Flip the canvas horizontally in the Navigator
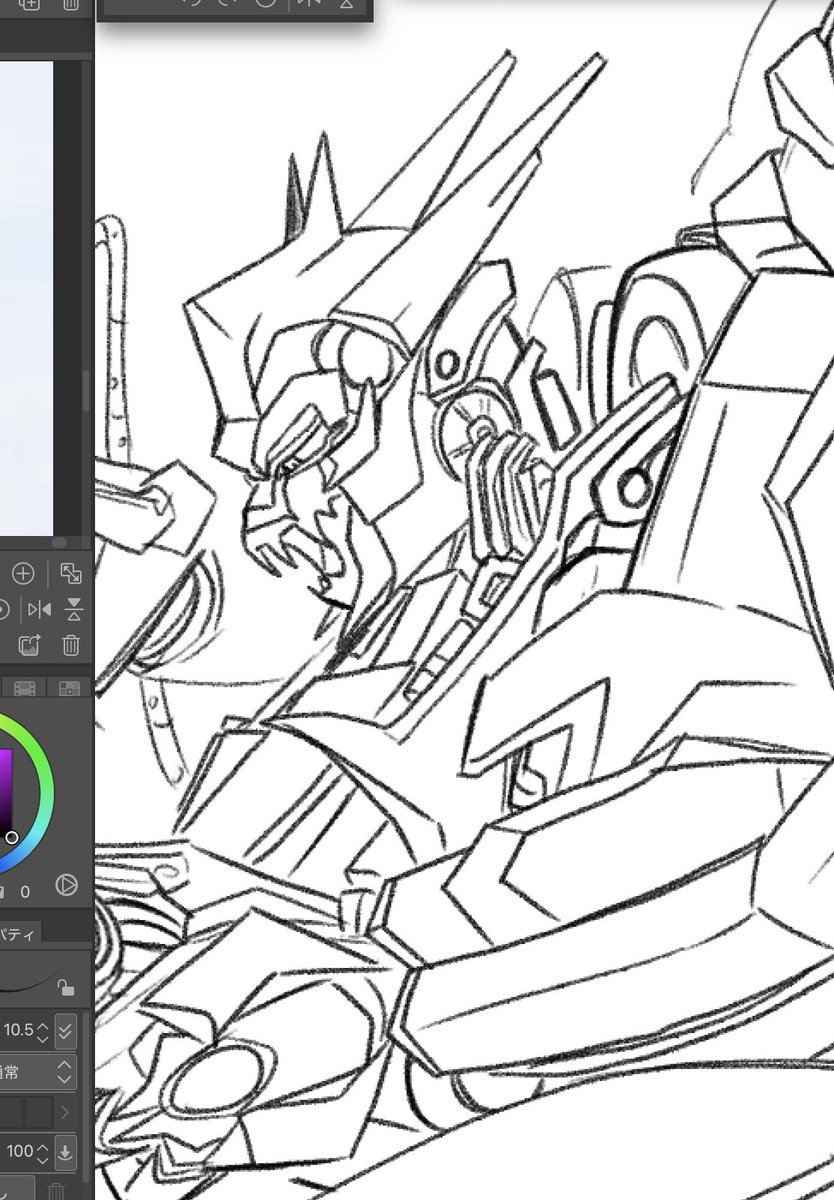This screenshot has height=1200, width=834. [39, 610]
